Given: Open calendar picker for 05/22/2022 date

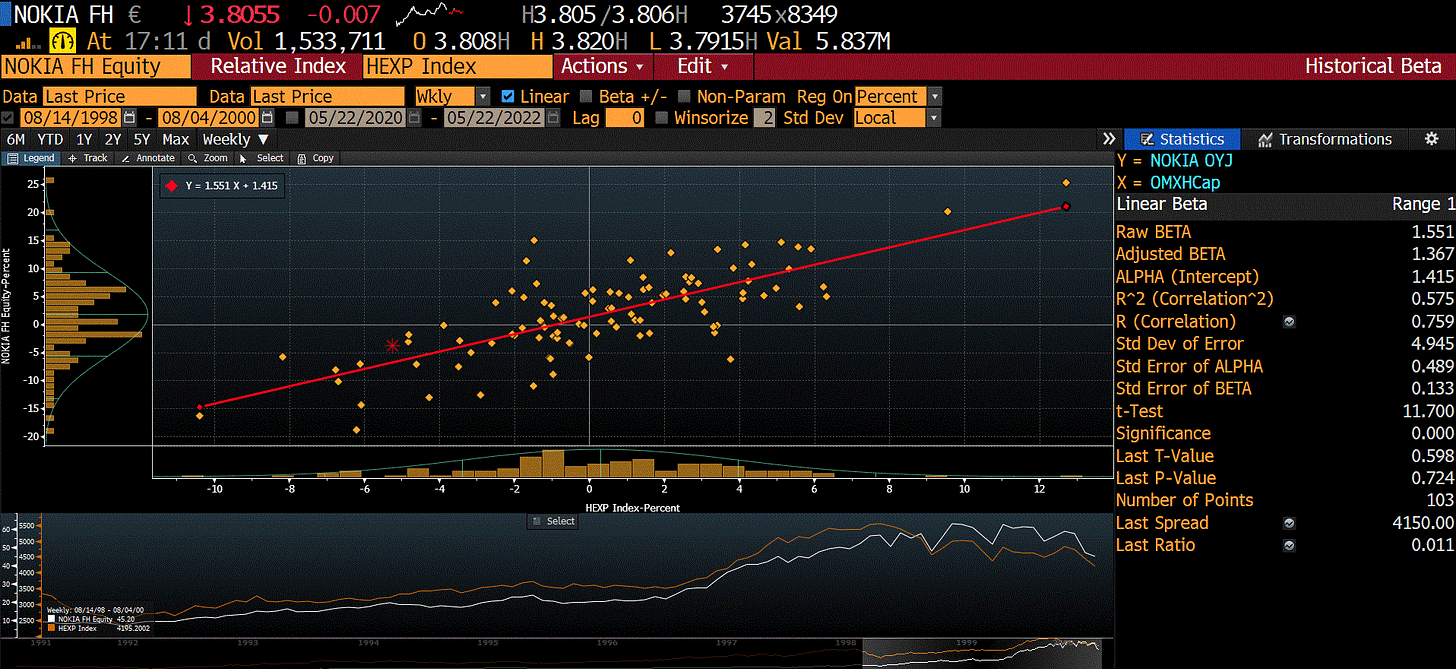Looking at the screenshot, I should click(x=551, y=118).
